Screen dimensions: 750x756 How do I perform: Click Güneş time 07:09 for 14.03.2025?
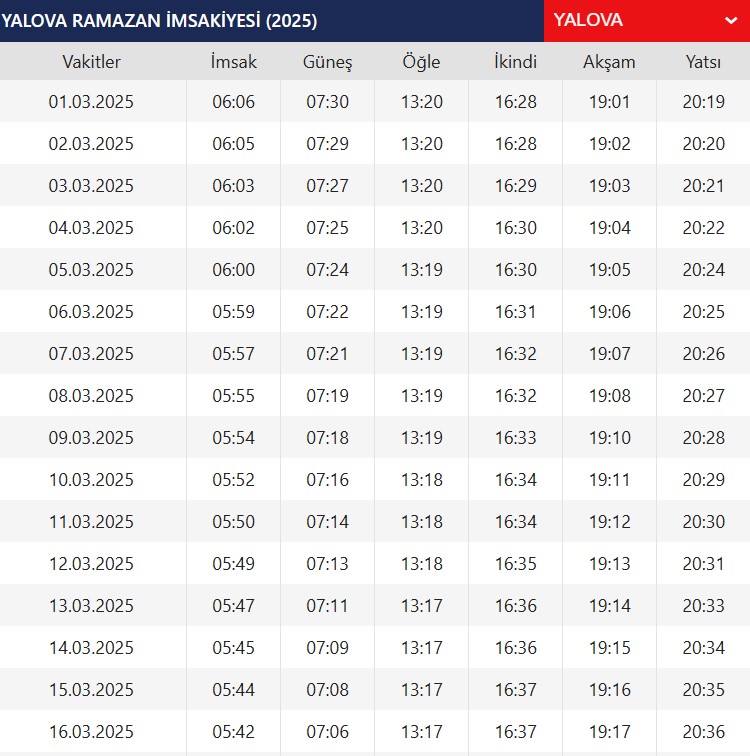(x=327, y=648)
